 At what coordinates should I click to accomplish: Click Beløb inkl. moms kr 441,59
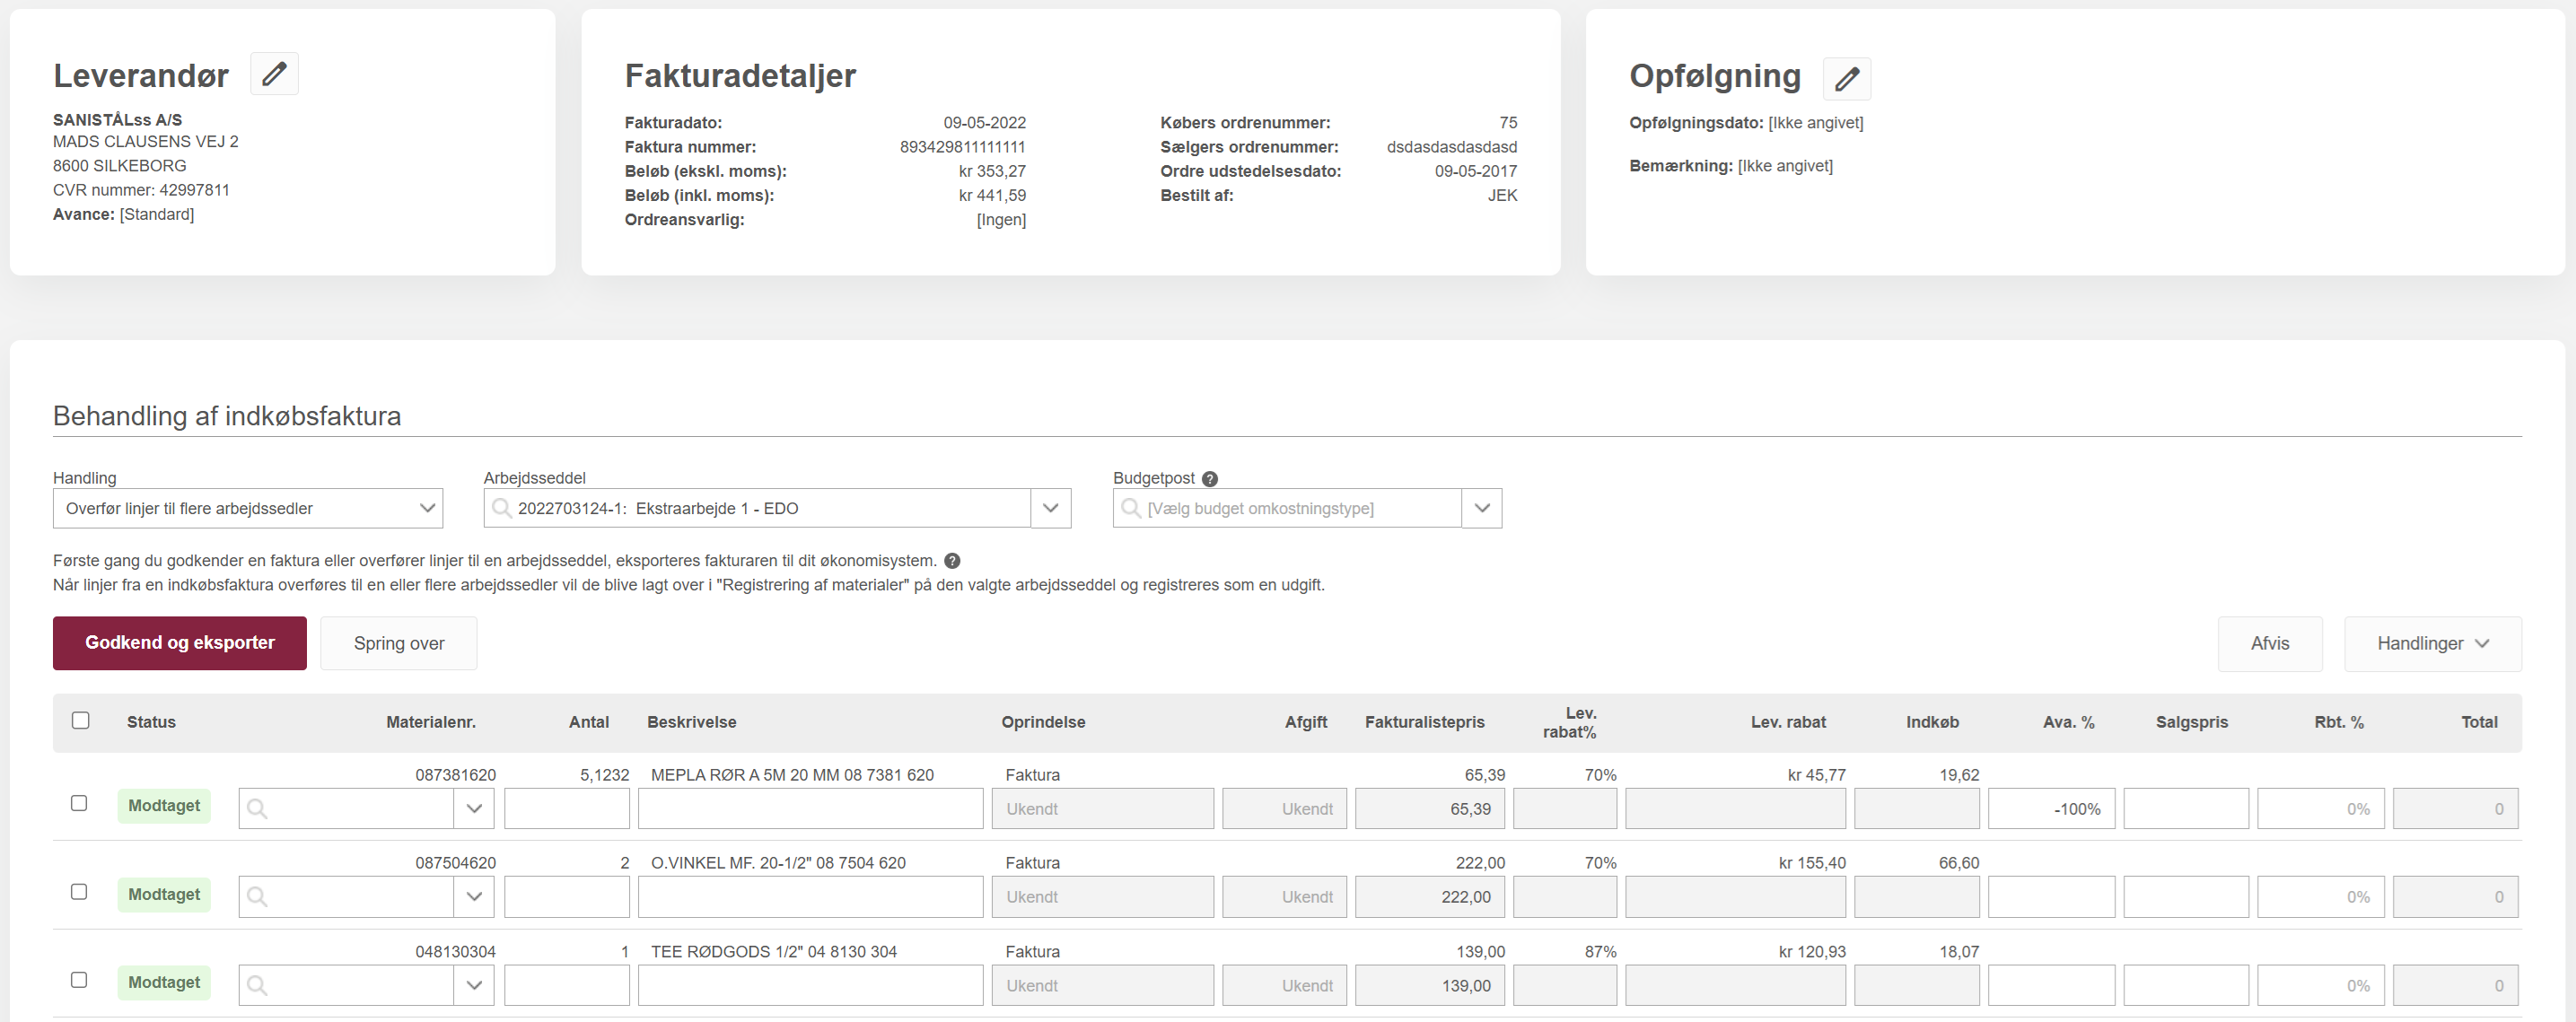point(992,196)
